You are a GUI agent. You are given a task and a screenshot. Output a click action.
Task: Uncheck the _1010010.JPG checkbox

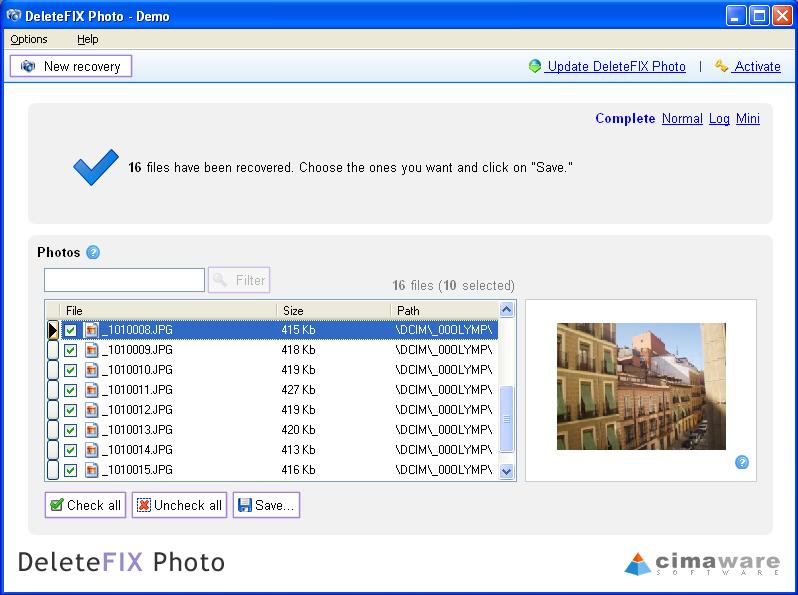(x=71, y=370)
